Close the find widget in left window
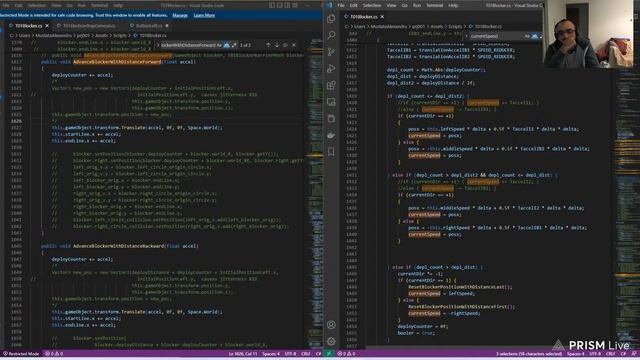640x360 pixels. (294, 45)
